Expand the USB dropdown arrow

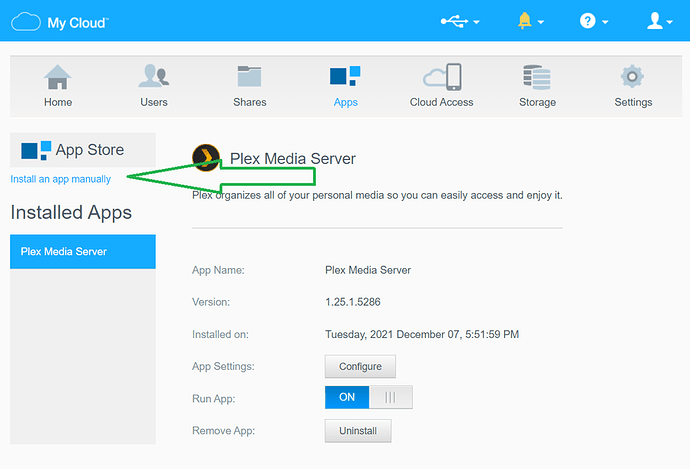(x=476, y=22)
